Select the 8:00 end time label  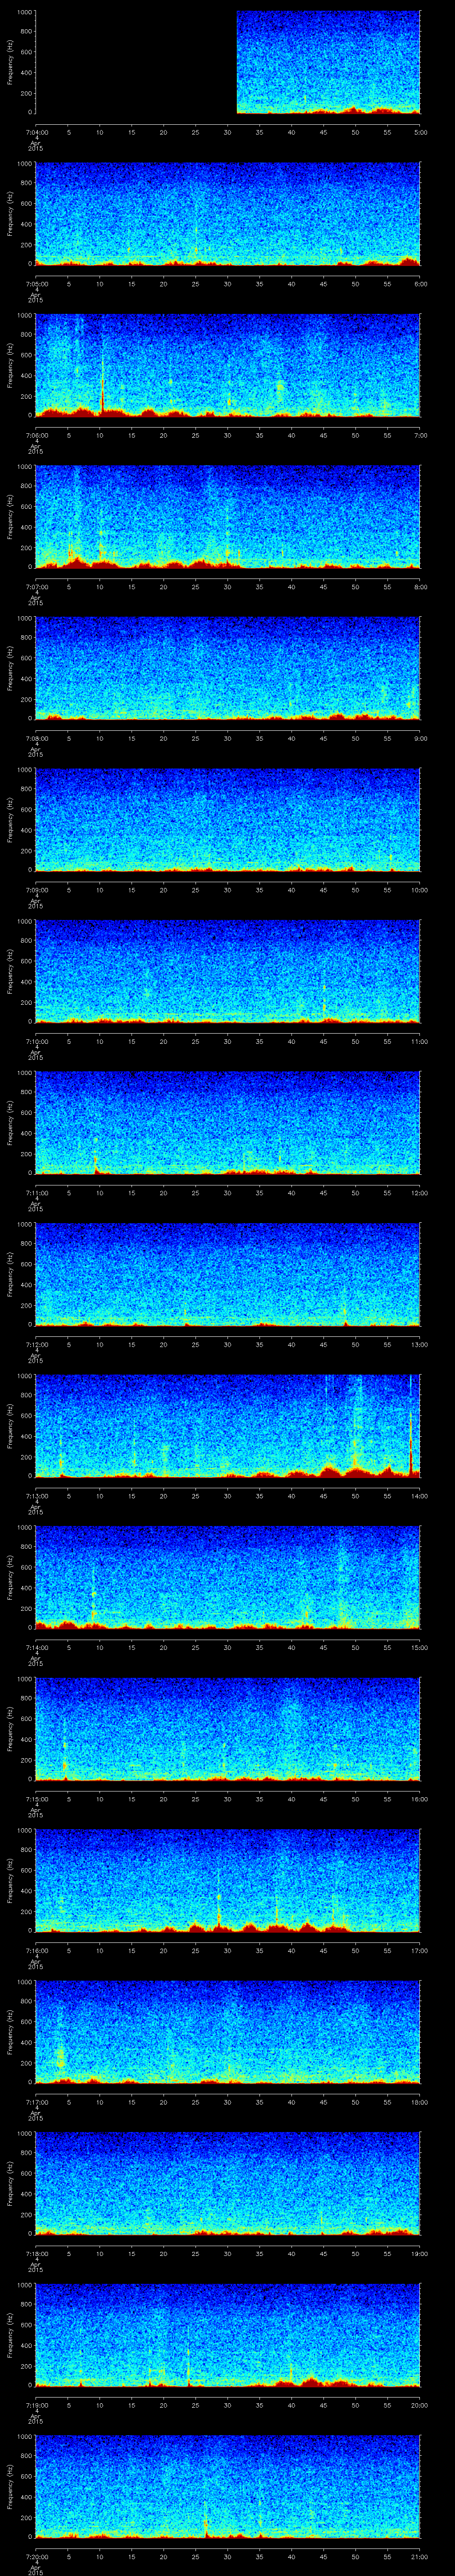point(420,587)
